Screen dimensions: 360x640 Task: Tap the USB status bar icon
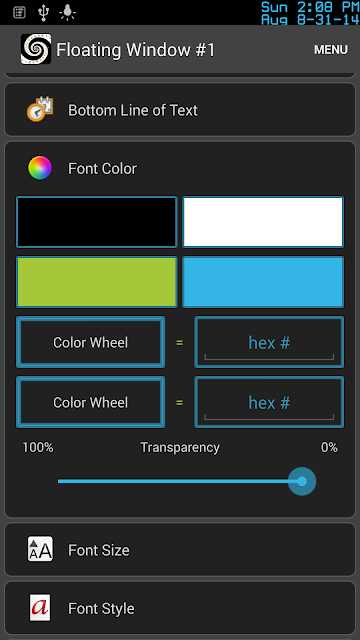pyautogui.click(x=43, y=12)
